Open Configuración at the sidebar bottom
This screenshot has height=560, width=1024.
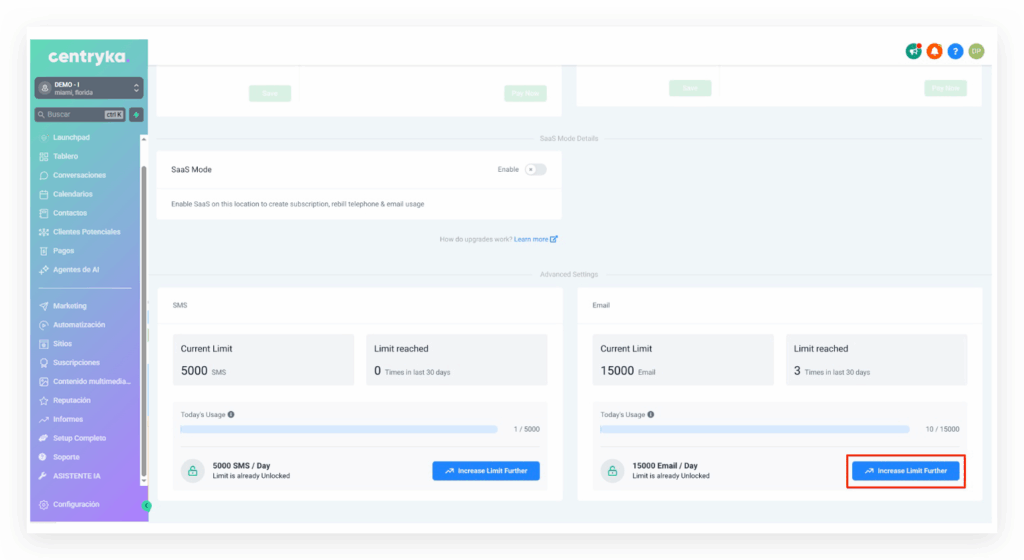75,505
